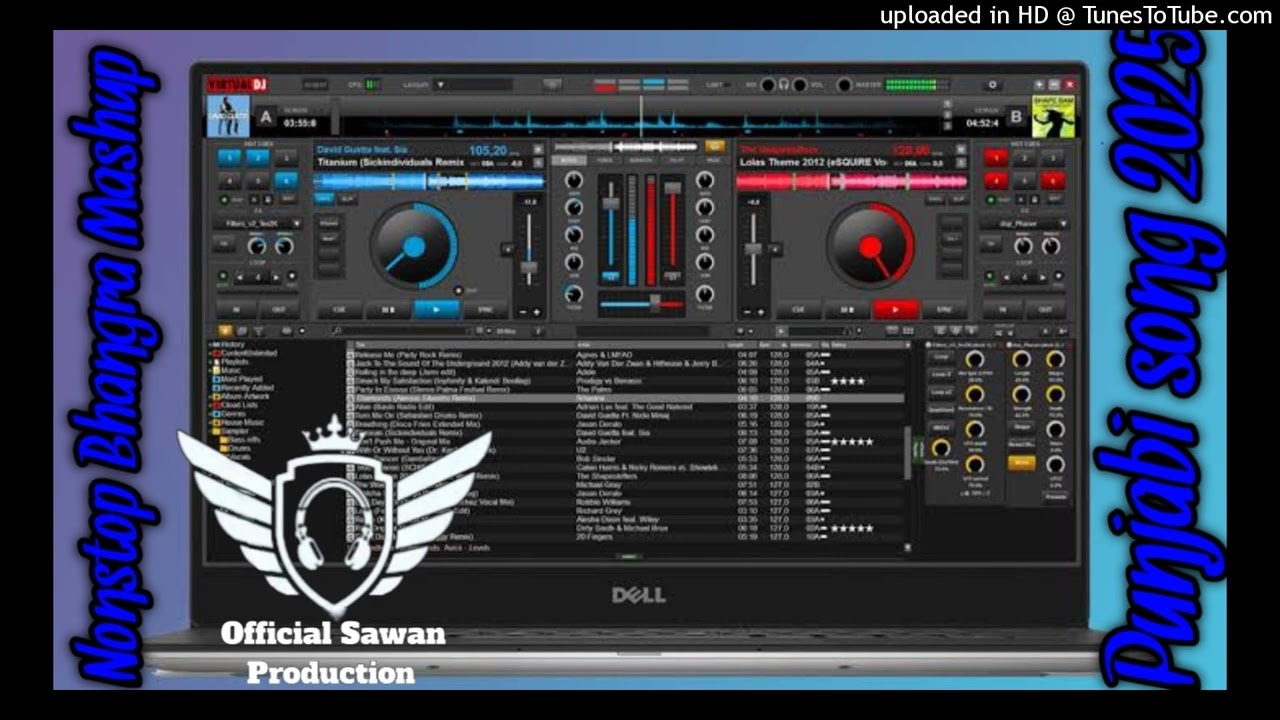Trigger hot cue 1 on deck A
The height and width of the screenshot is (720, 1280).
(229, 157)
